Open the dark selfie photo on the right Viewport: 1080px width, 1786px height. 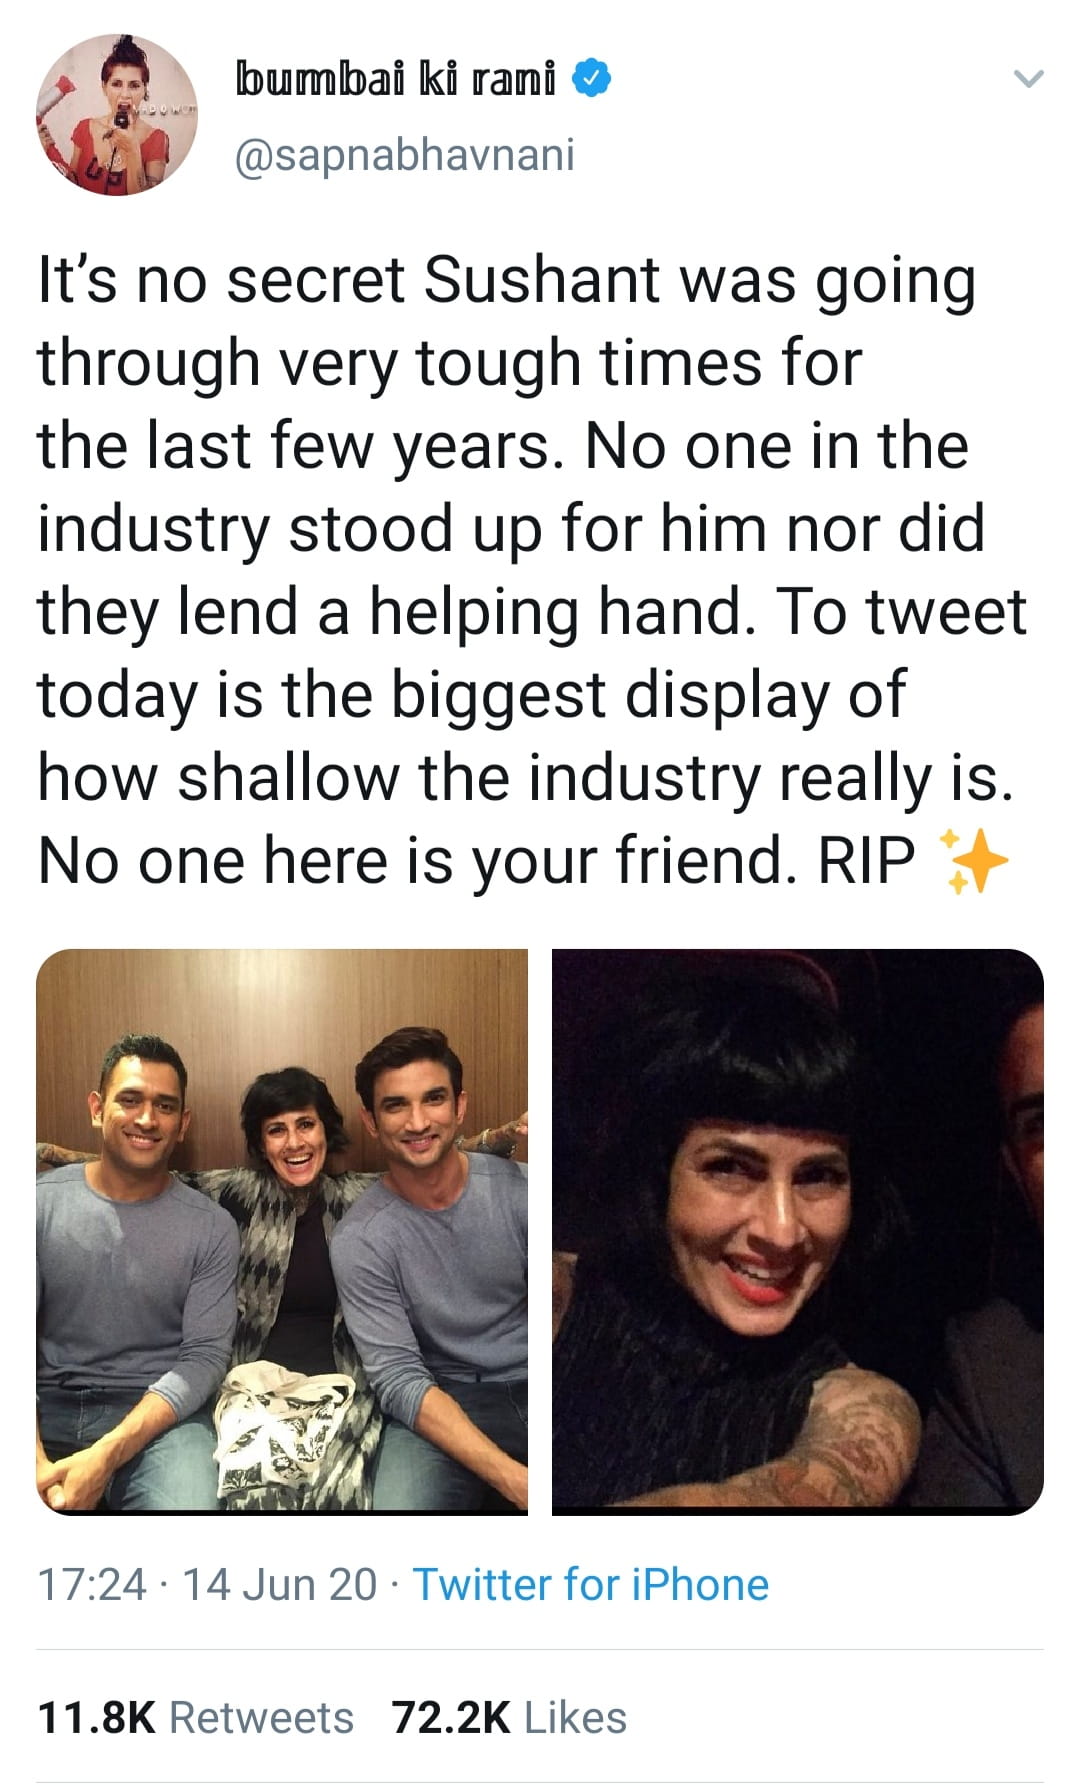coord(798,1231)
